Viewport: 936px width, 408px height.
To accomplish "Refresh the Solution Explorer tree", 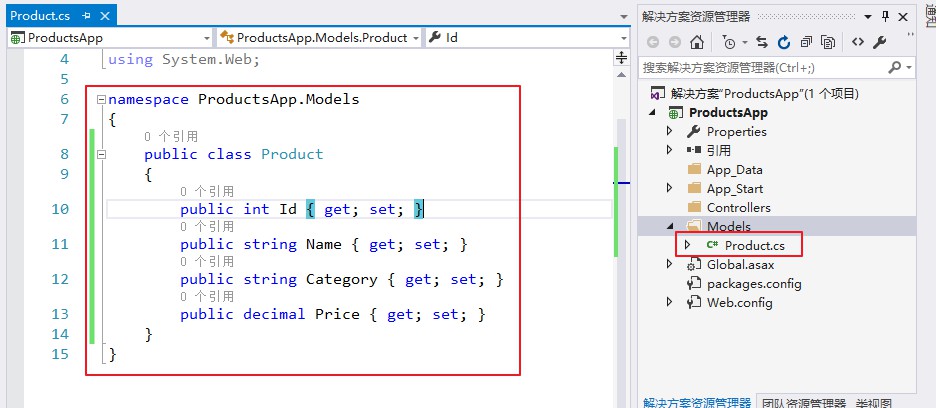I will click(x=784, y=42).
